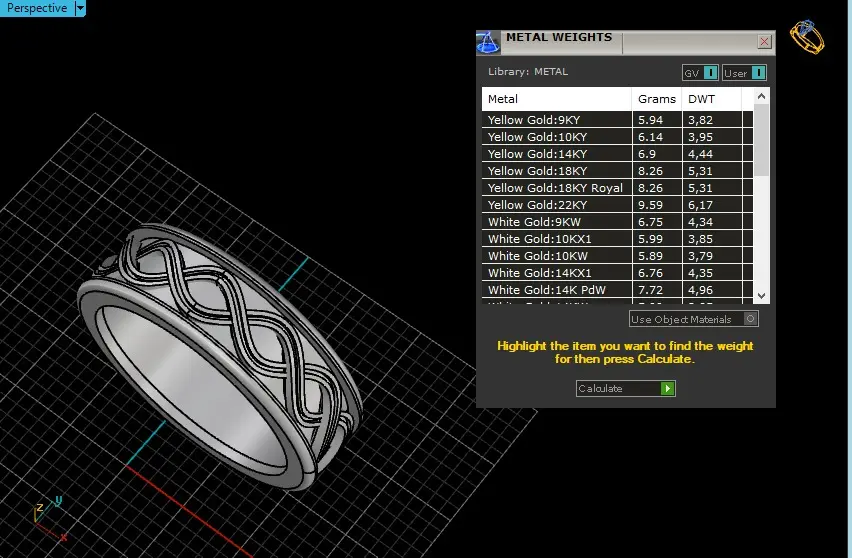Click the 9.59 grams value

tap(650, 205)
